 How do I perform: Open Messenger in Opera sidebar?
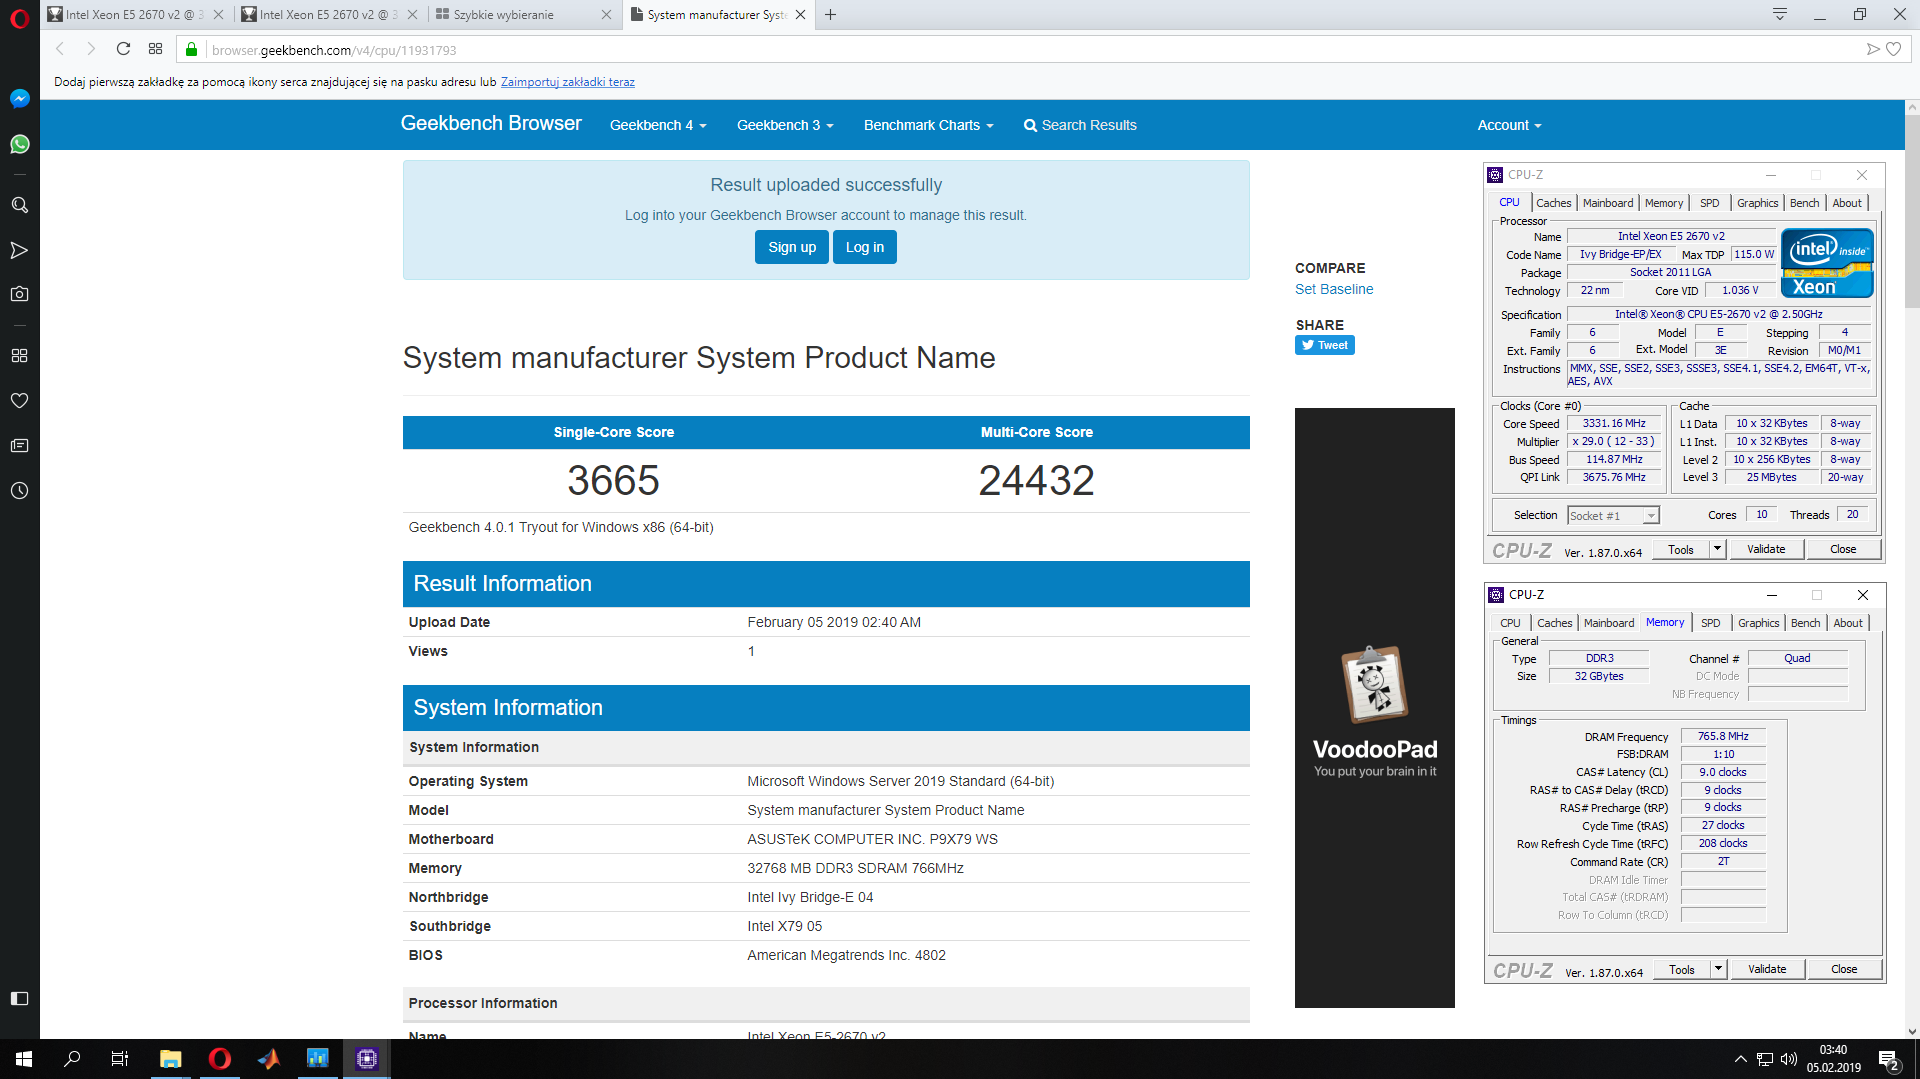tap(19, 99)
